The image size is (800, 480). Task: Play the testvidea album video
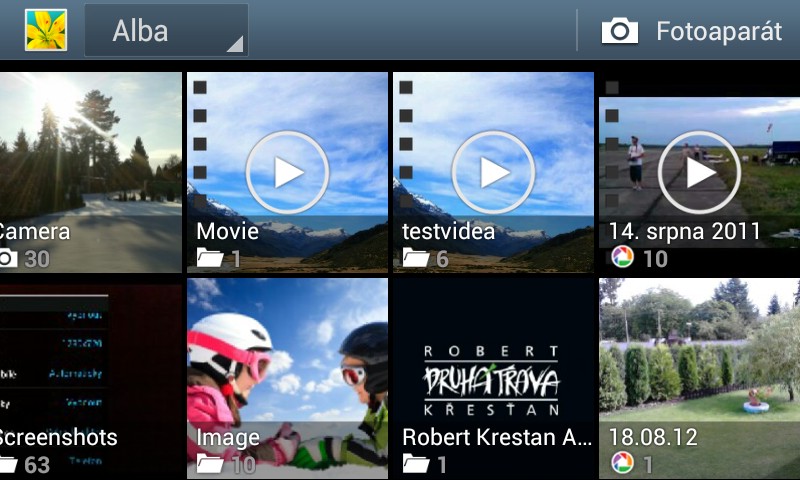493,172
